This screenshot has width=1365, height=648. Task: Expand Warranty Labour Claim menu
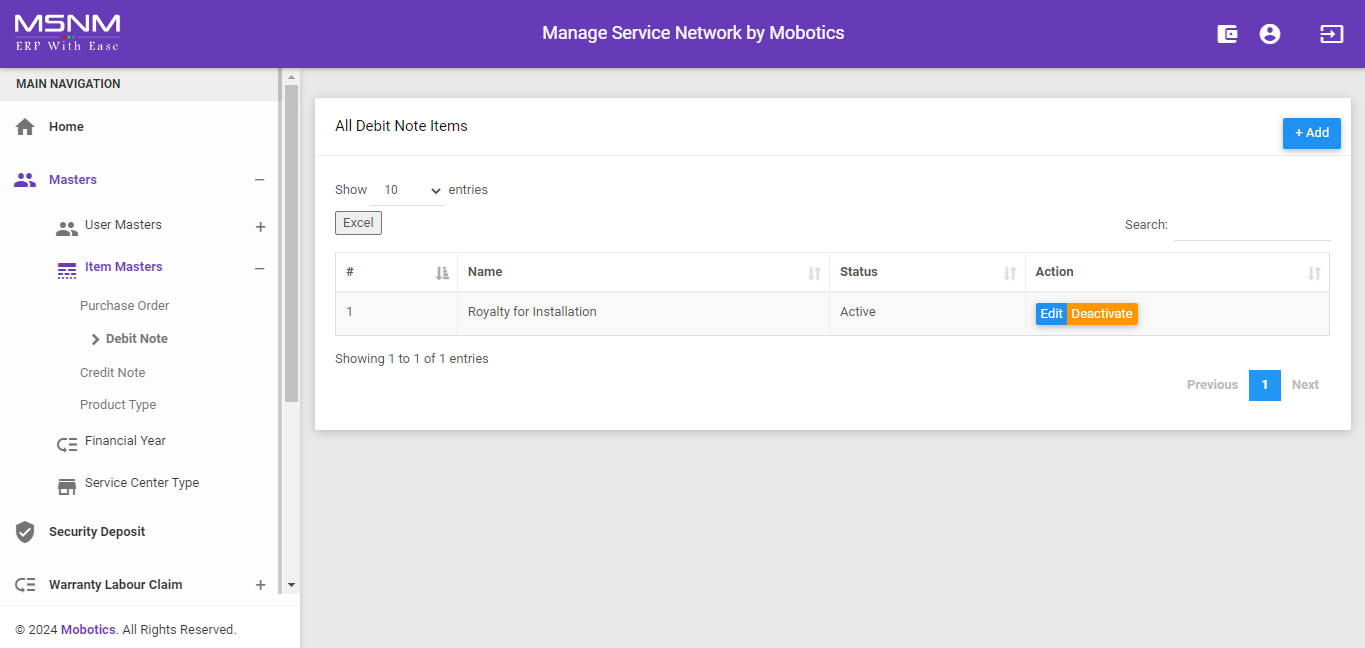[260, 585]
